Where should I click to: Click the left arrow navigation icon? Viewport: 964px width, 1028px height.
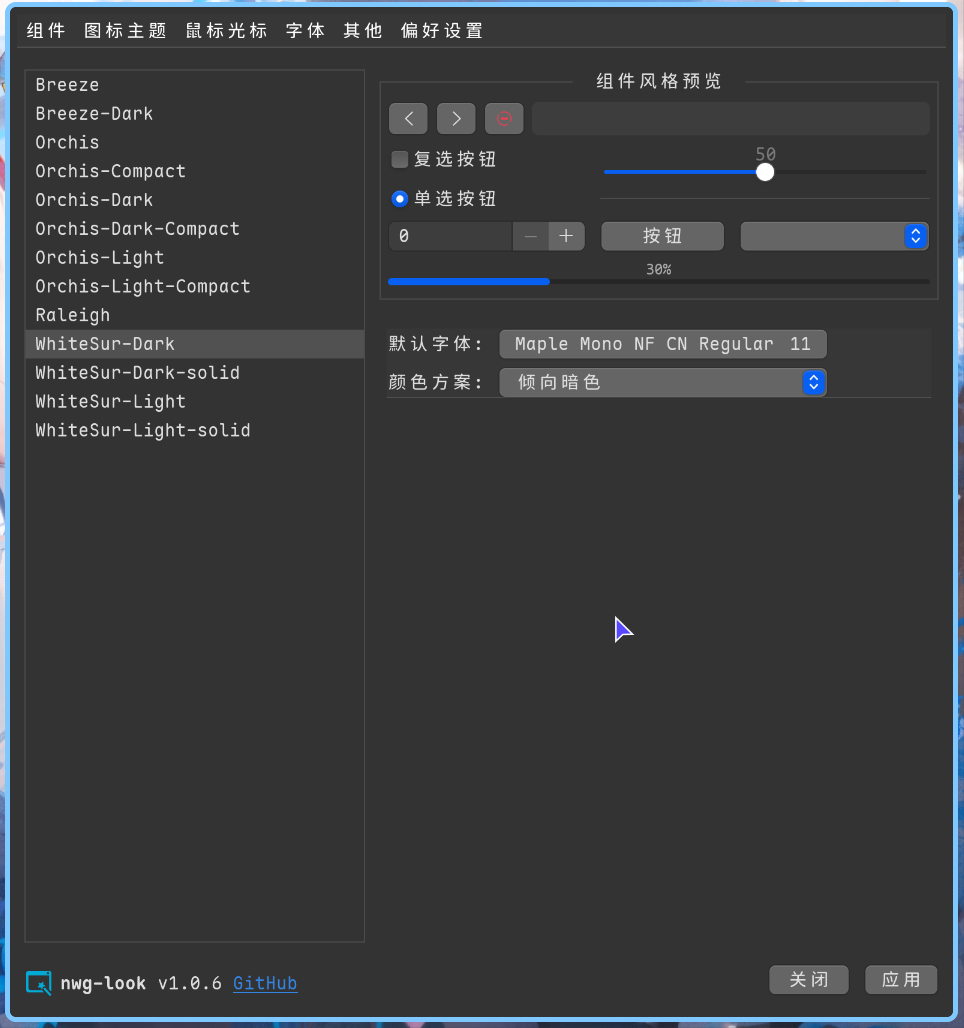tap(408, 118)
